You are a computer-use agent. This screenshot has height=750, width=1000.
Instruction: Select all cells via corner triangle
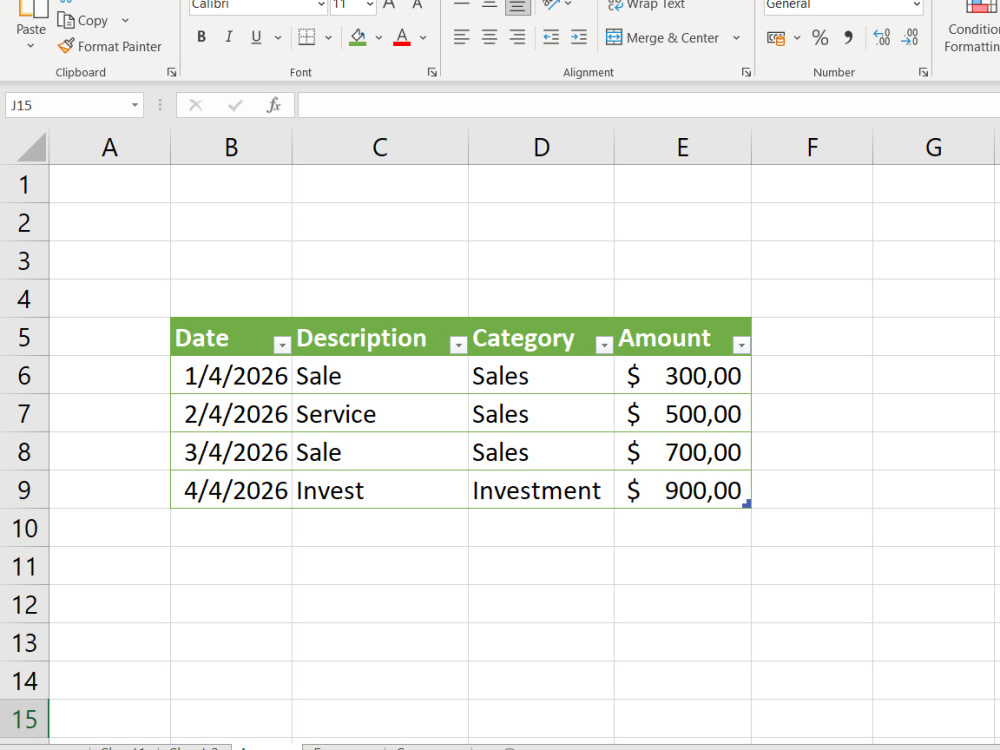pyautogui.click(x=31, y=147)
